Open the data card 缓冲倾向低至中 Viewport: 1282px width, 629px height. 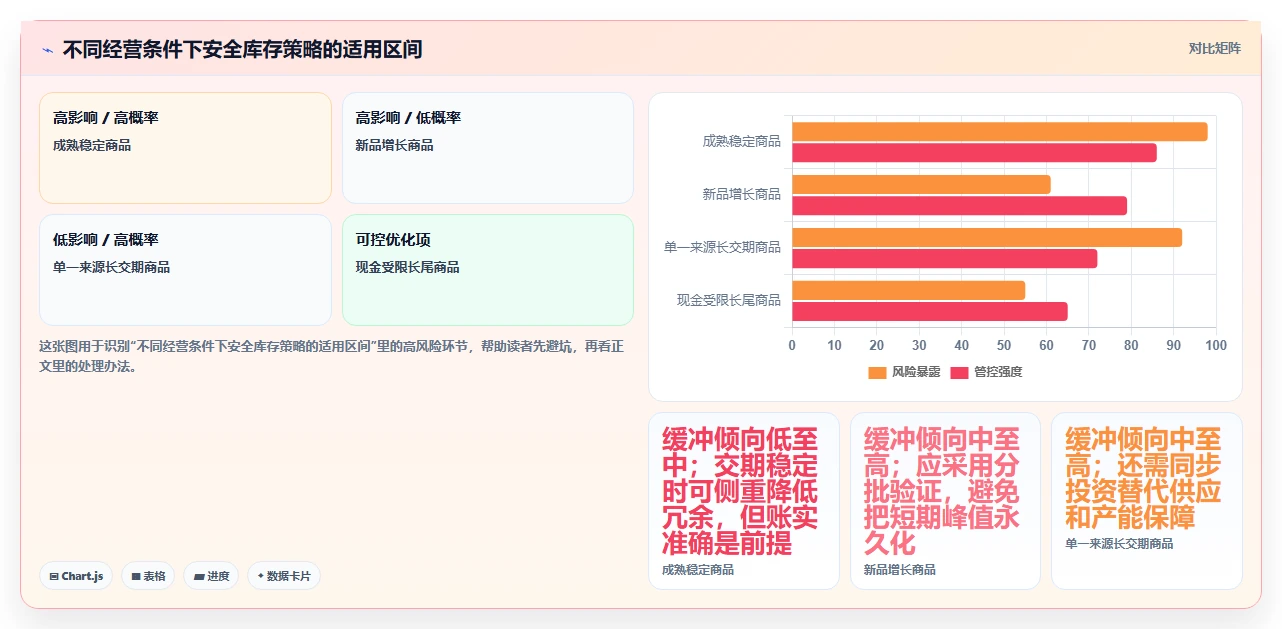point(744,501)
